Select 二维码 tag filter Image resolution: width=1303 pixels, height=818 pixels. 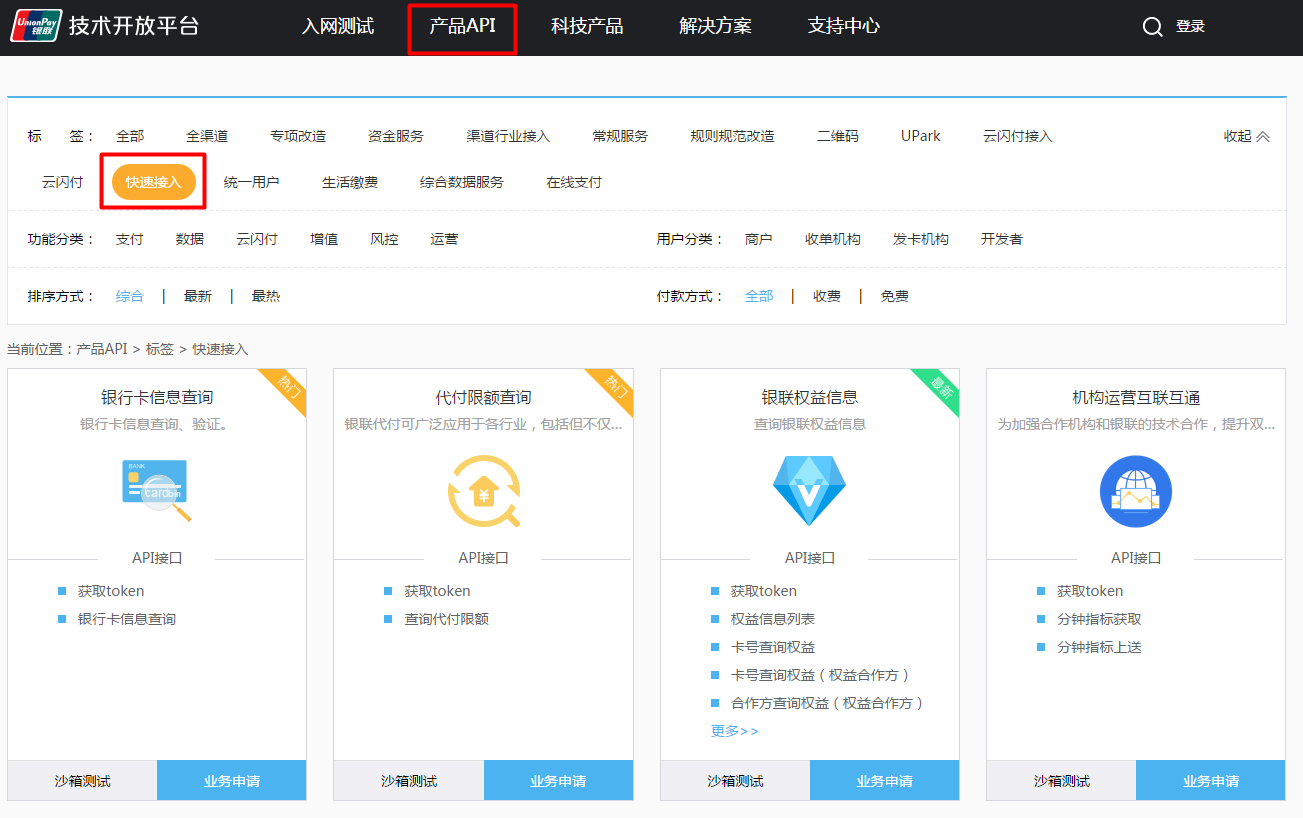(837, 136)
